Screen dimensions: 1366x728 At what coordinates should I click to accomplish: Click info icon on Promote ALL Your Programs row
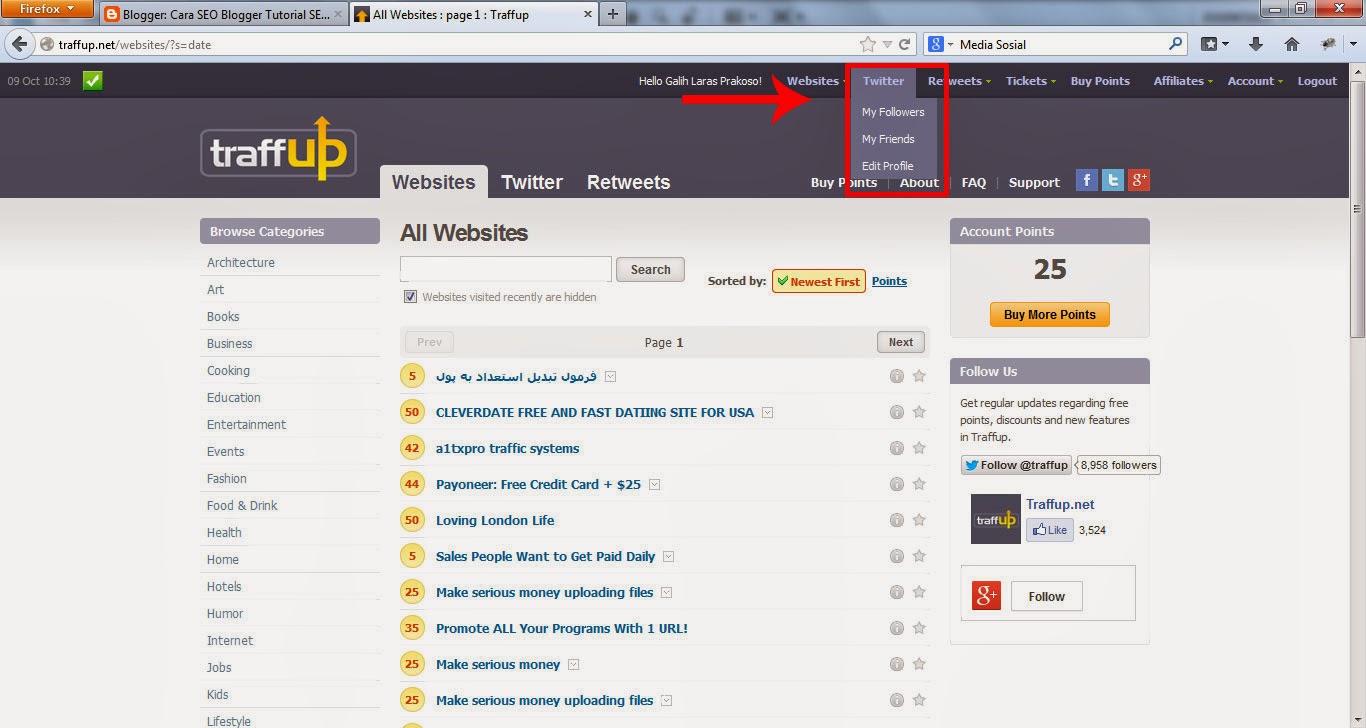click(x=897, y=628)
